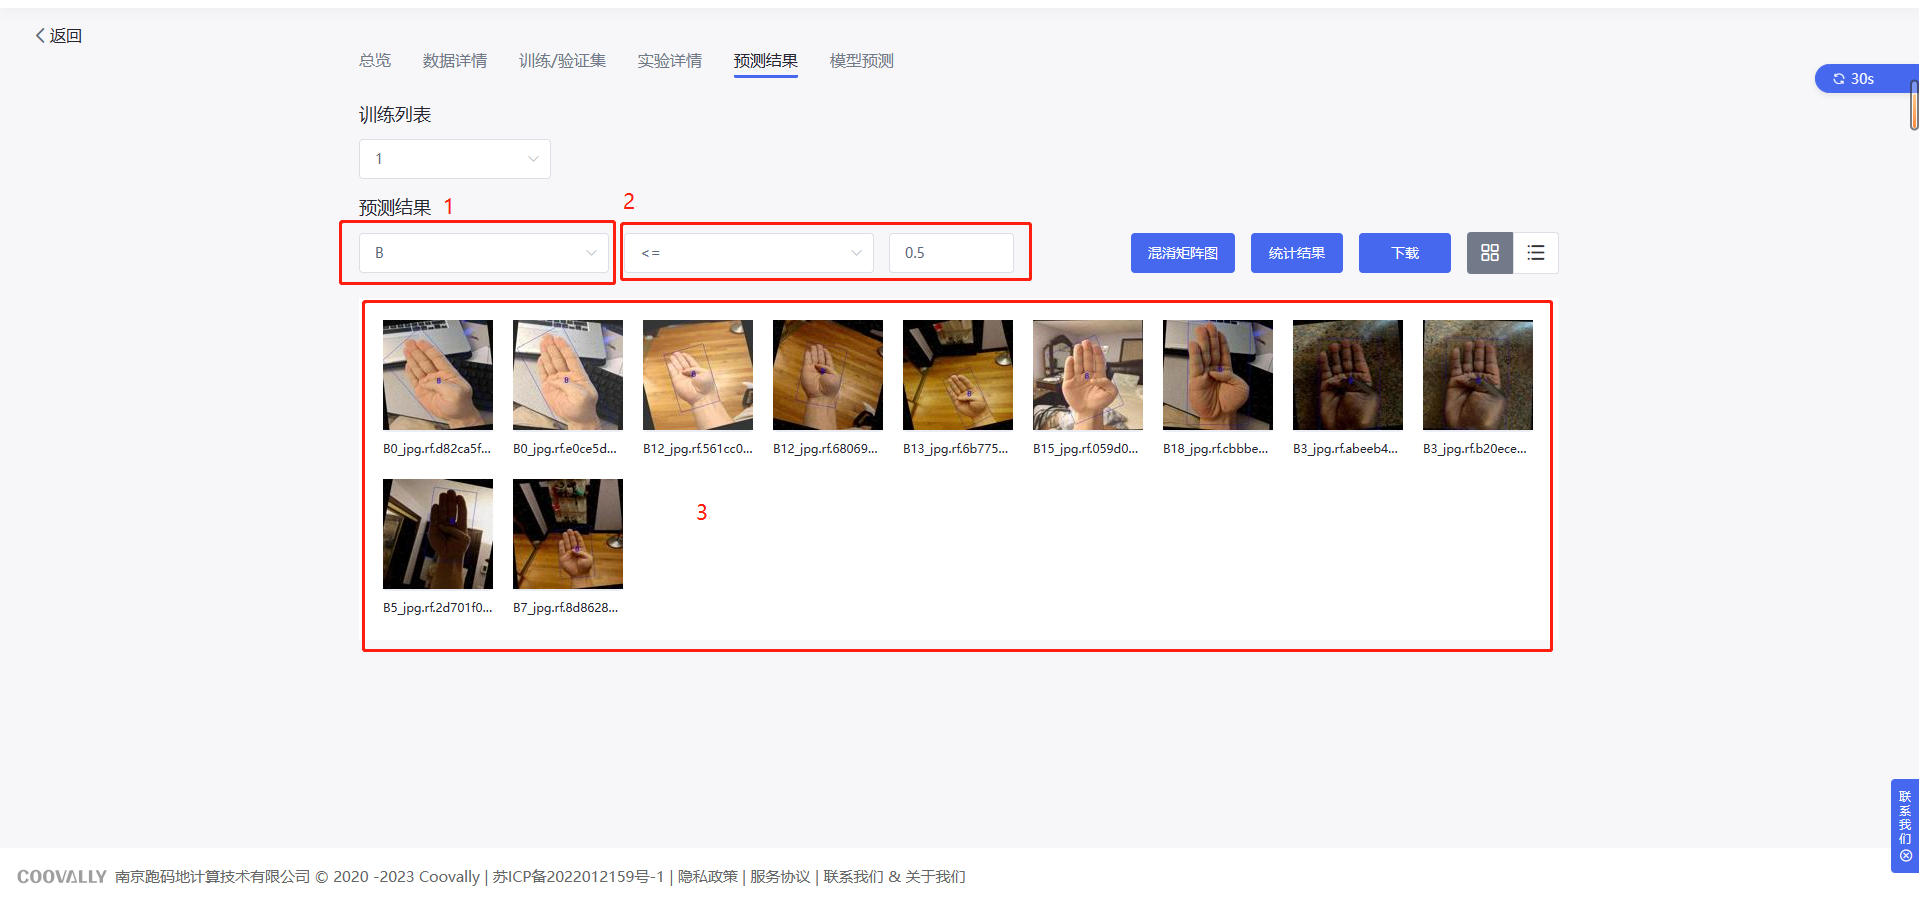The image size is (1920, 904).
Task: Open thumbnail B13_jpg.rf.6b775
Action: 958,375
